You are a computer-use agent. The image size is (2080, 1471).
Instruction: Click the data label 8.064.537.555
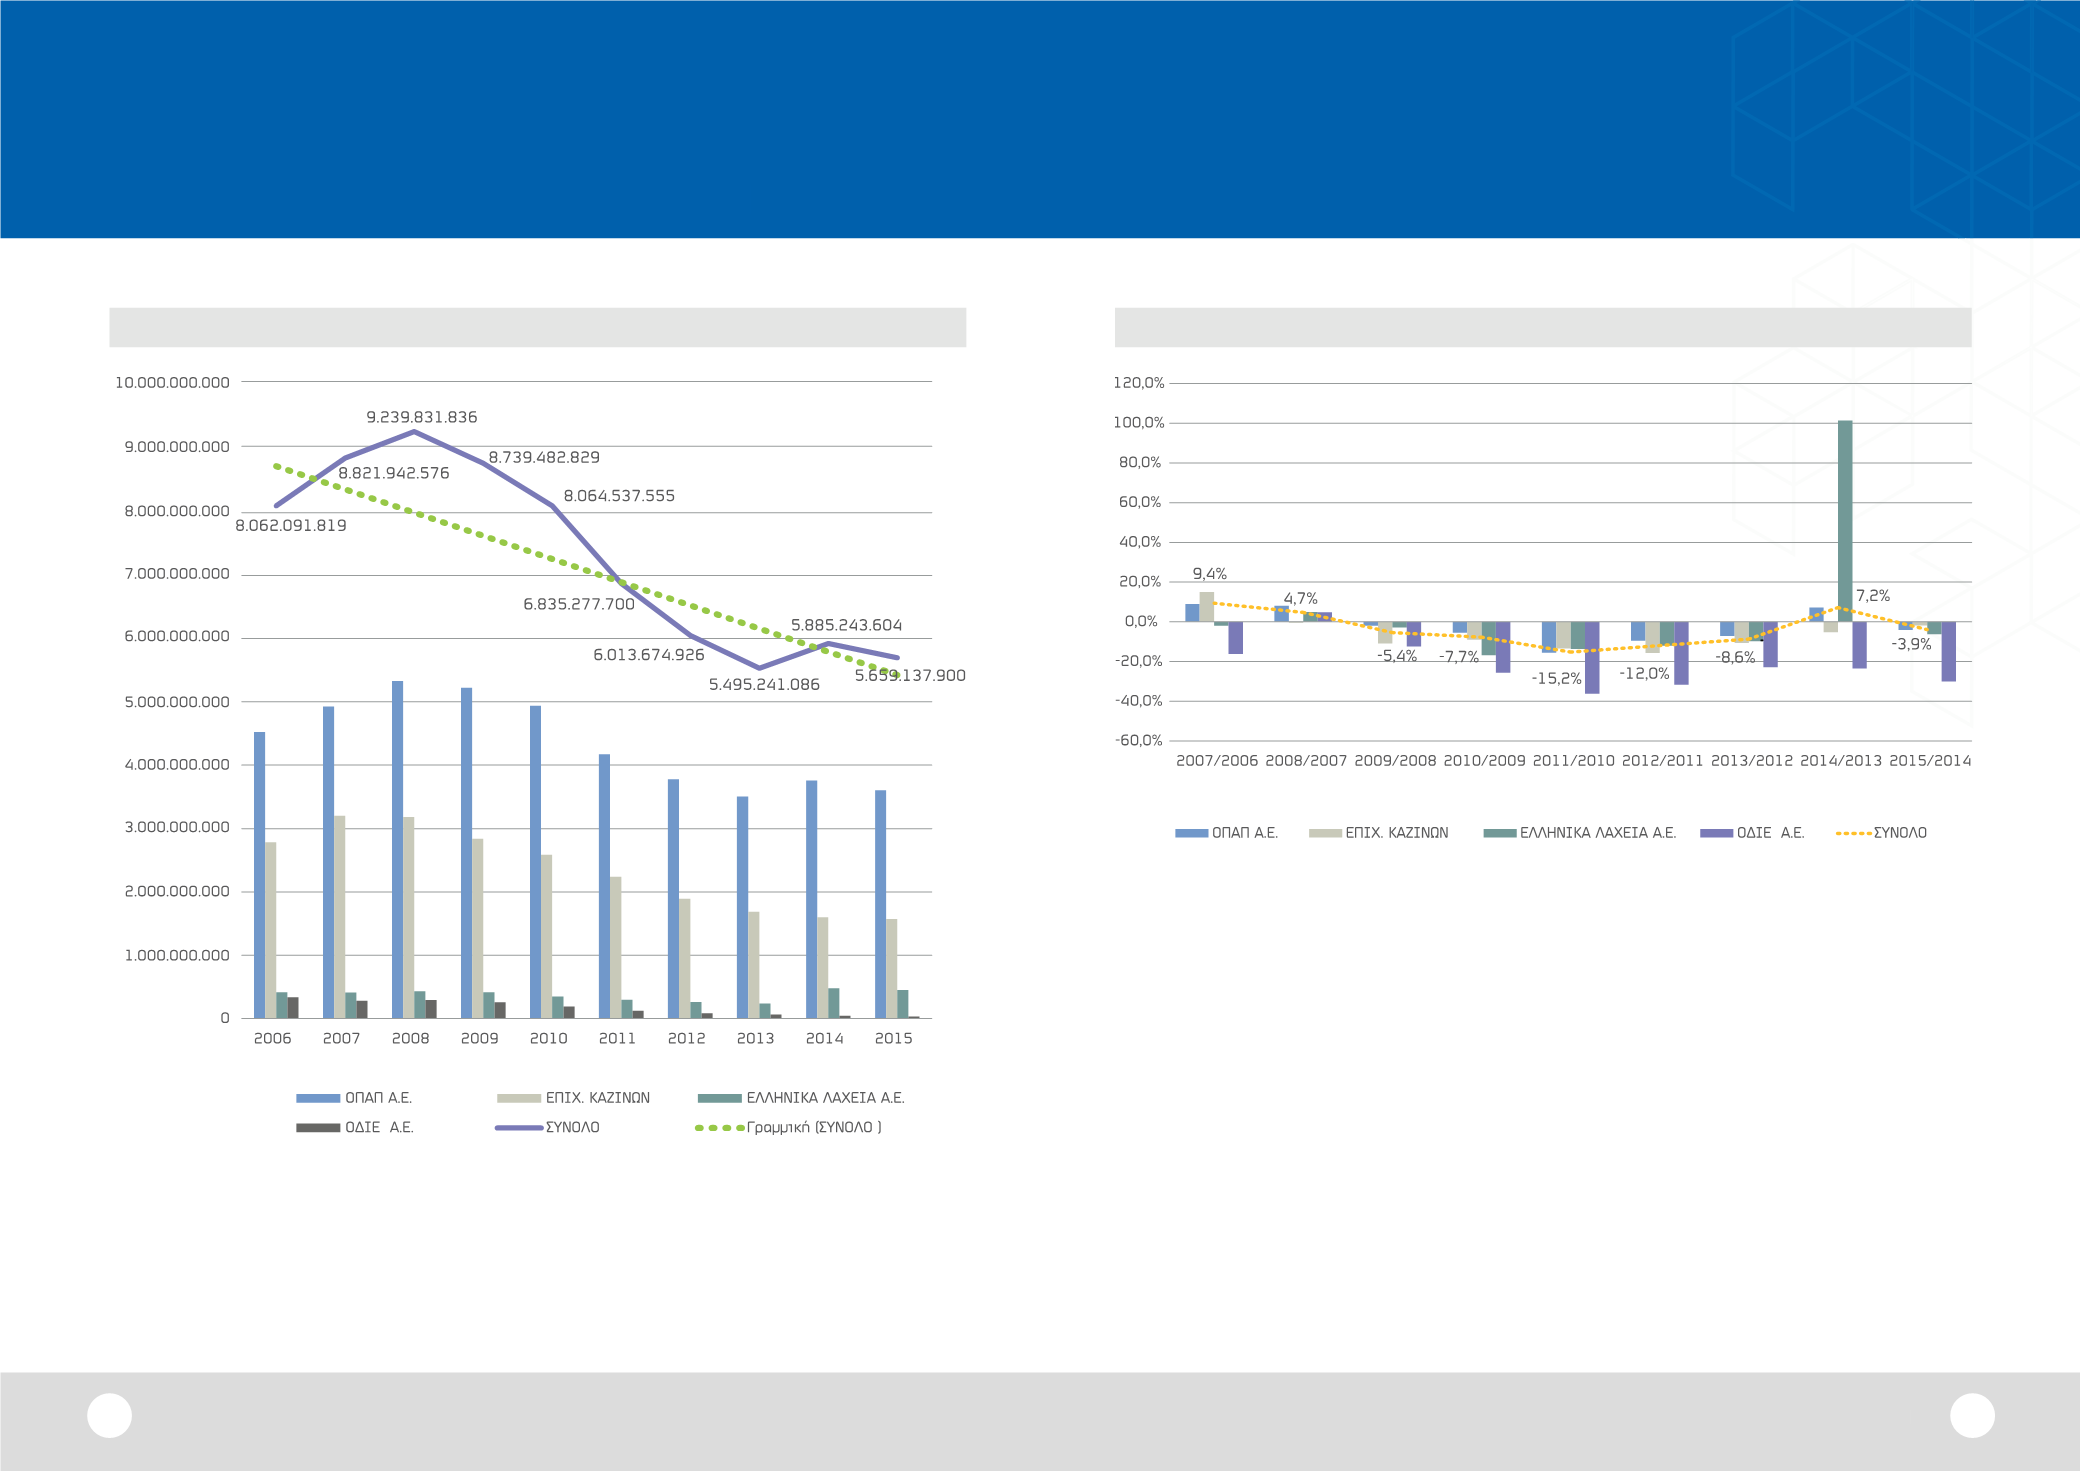pyautogui.click(x=619, y=496)
